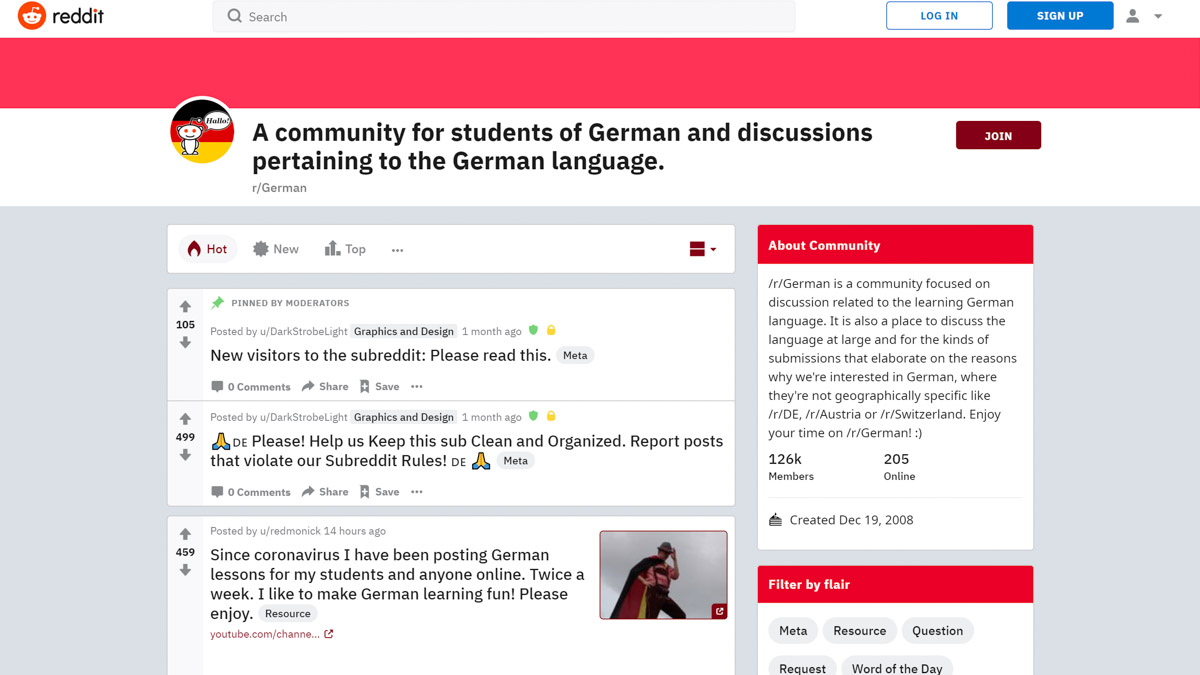Upvote the 'Please! Help us Keep this sub Clean' post
Viewport: 1200px width, 675px height.
[x=185, y=419]
